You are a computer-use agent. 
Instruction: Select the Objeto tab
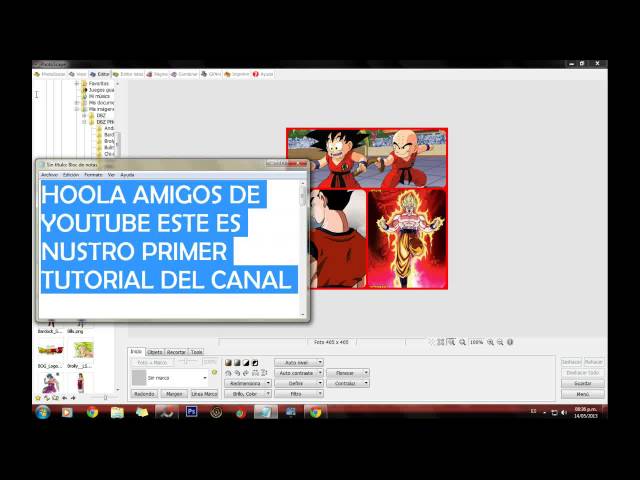[155, 352]
